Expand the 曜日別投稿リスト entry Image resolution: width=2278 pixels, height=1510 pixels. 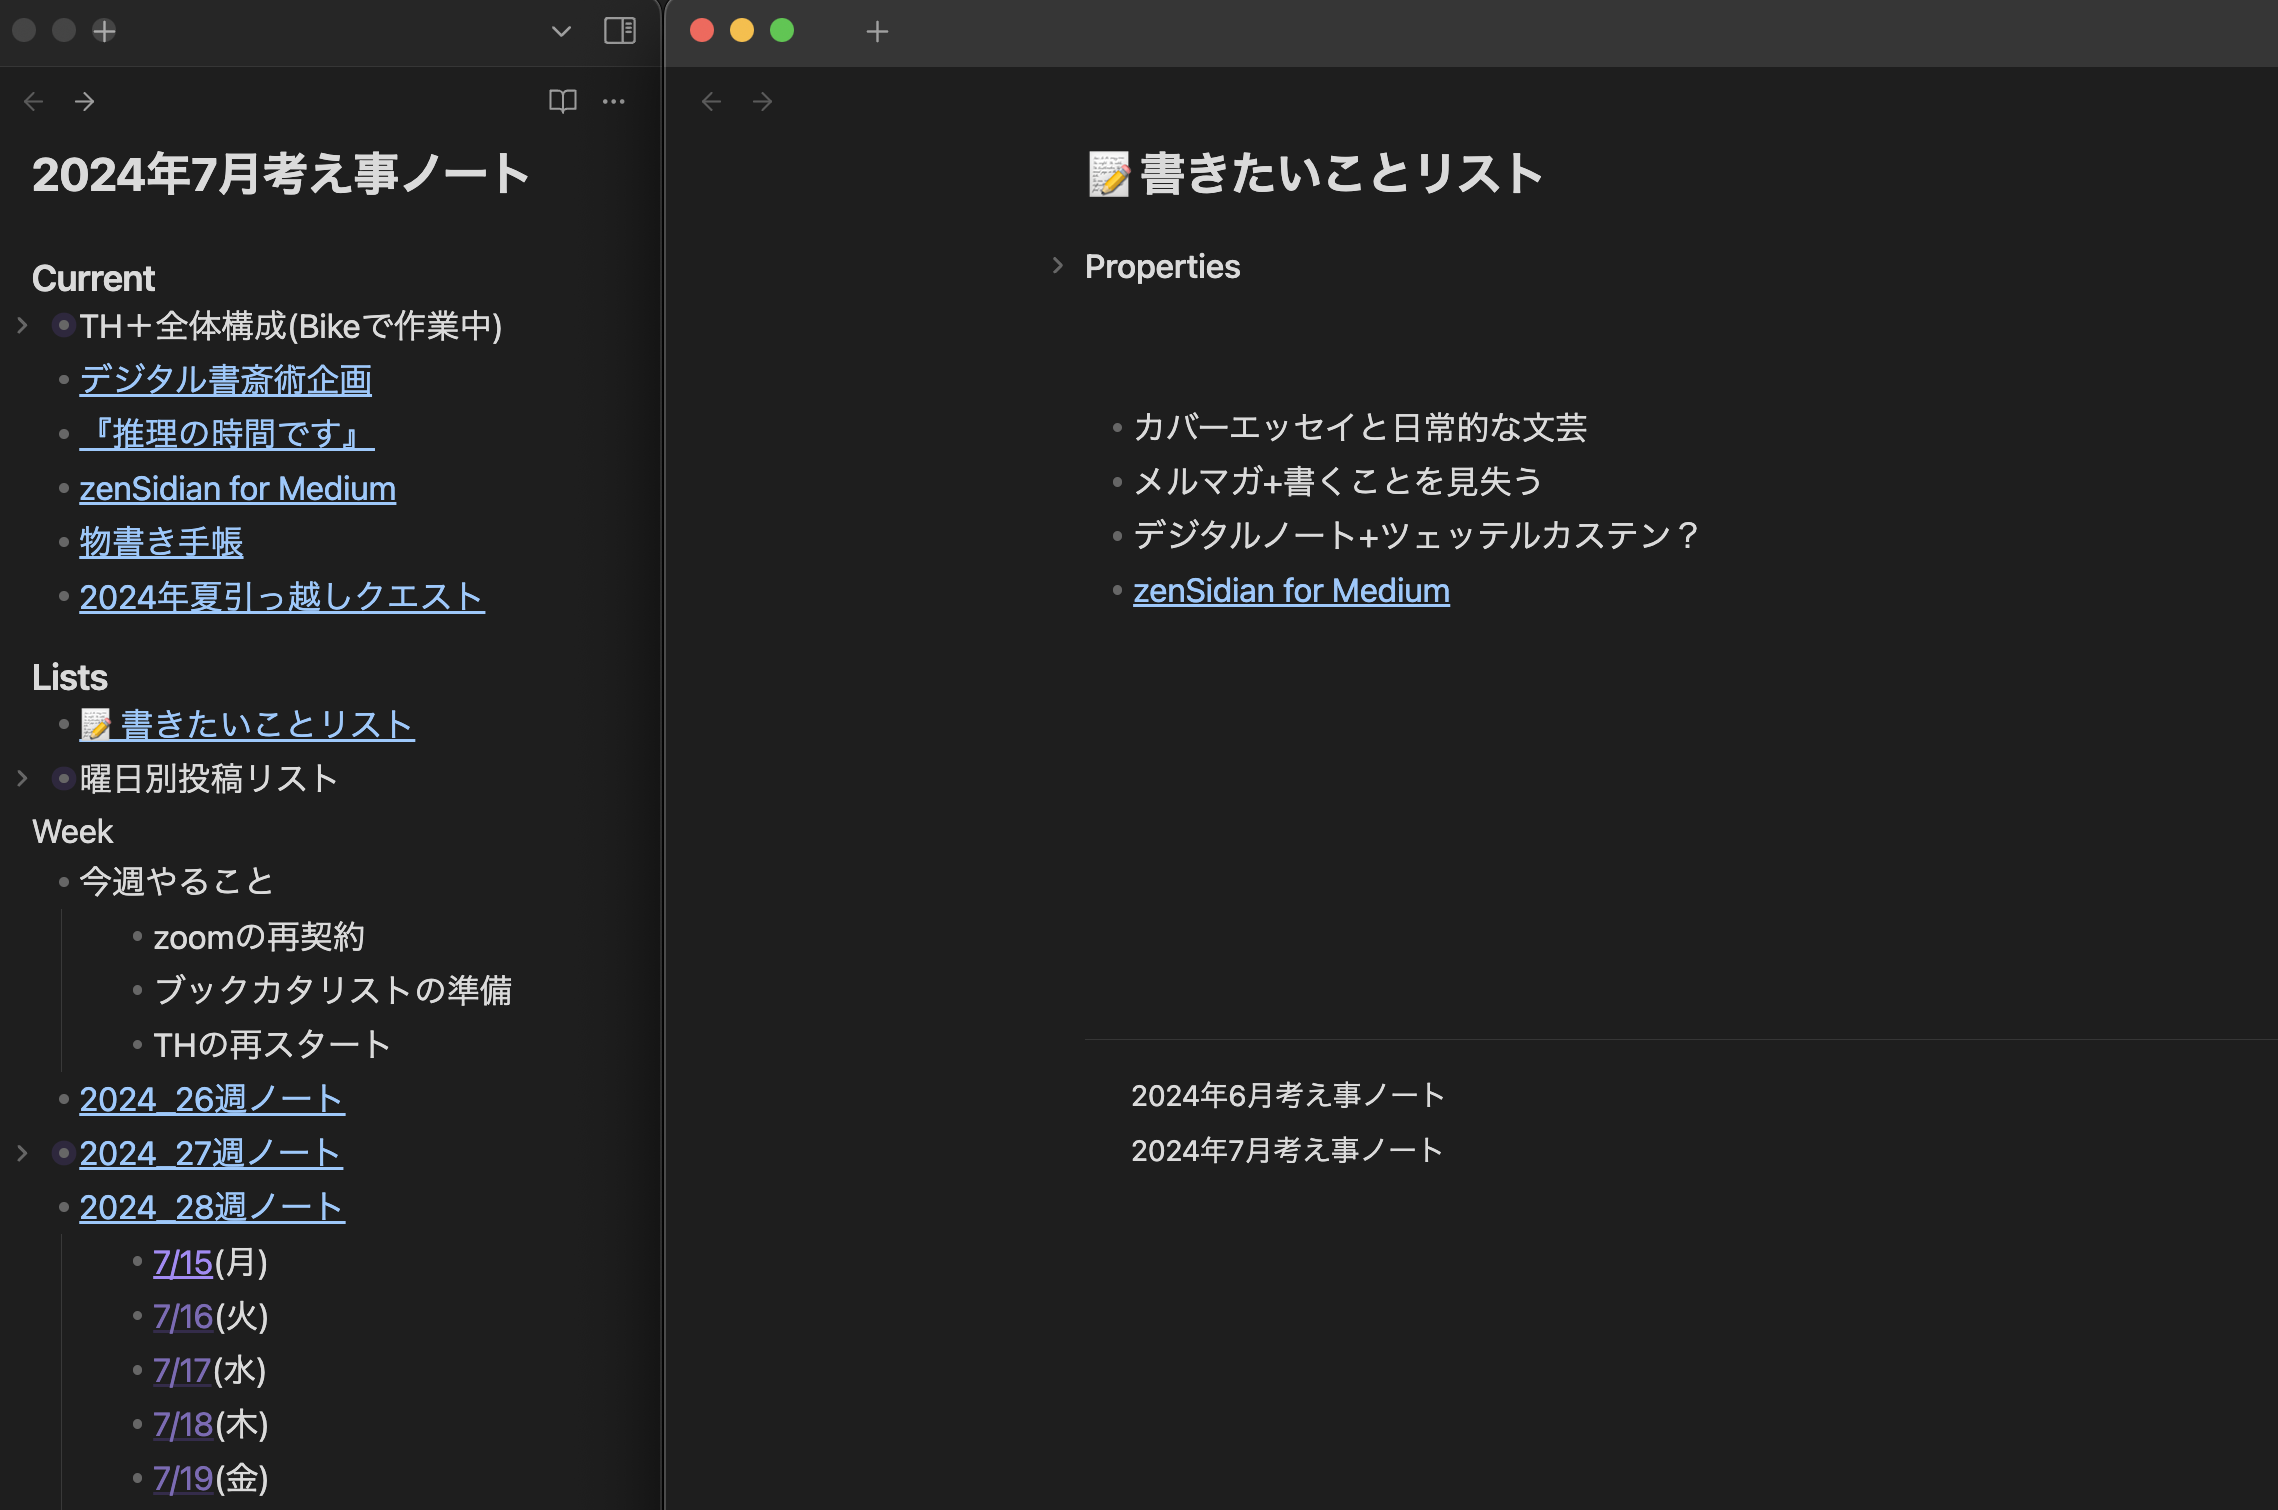point(21,777)
